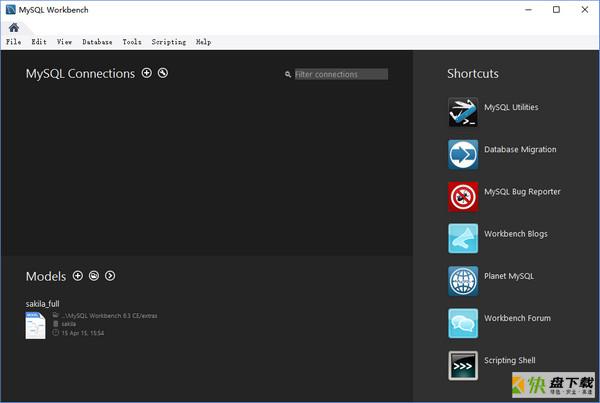The image size is (600, 403).
Task: Click the Workbench Forum label
Action: click(x=517, y=318)
